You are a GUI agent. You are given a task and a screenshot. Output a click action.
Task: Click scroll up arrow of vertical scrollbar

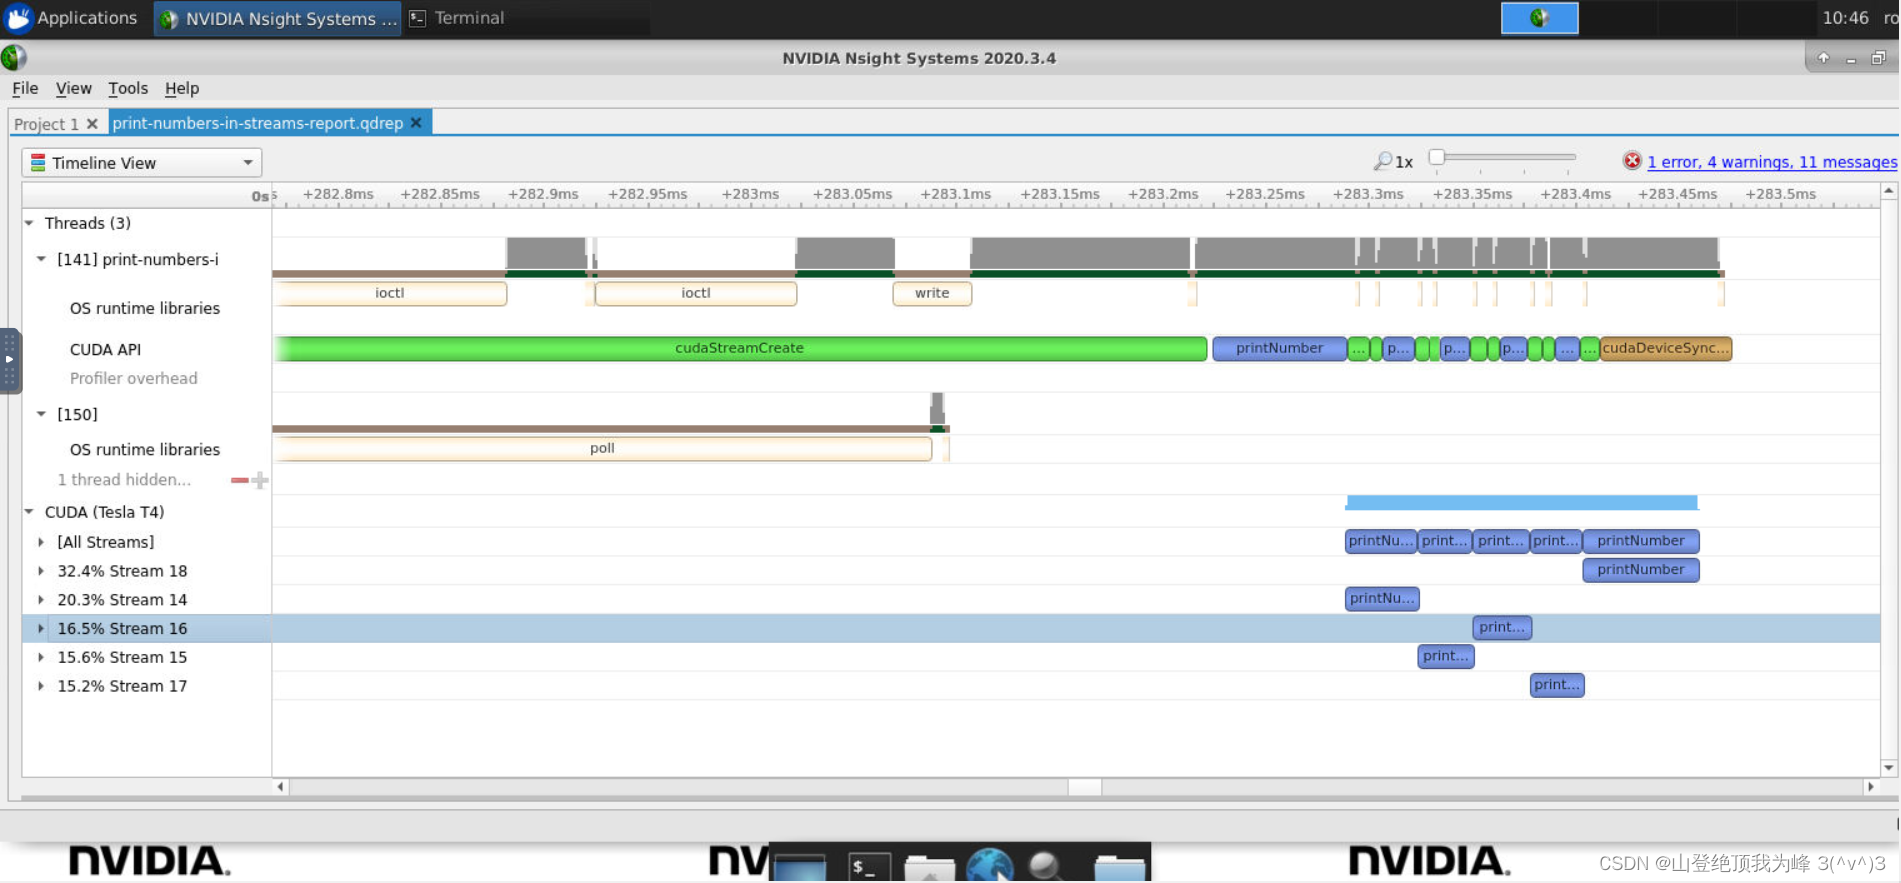1888,190
